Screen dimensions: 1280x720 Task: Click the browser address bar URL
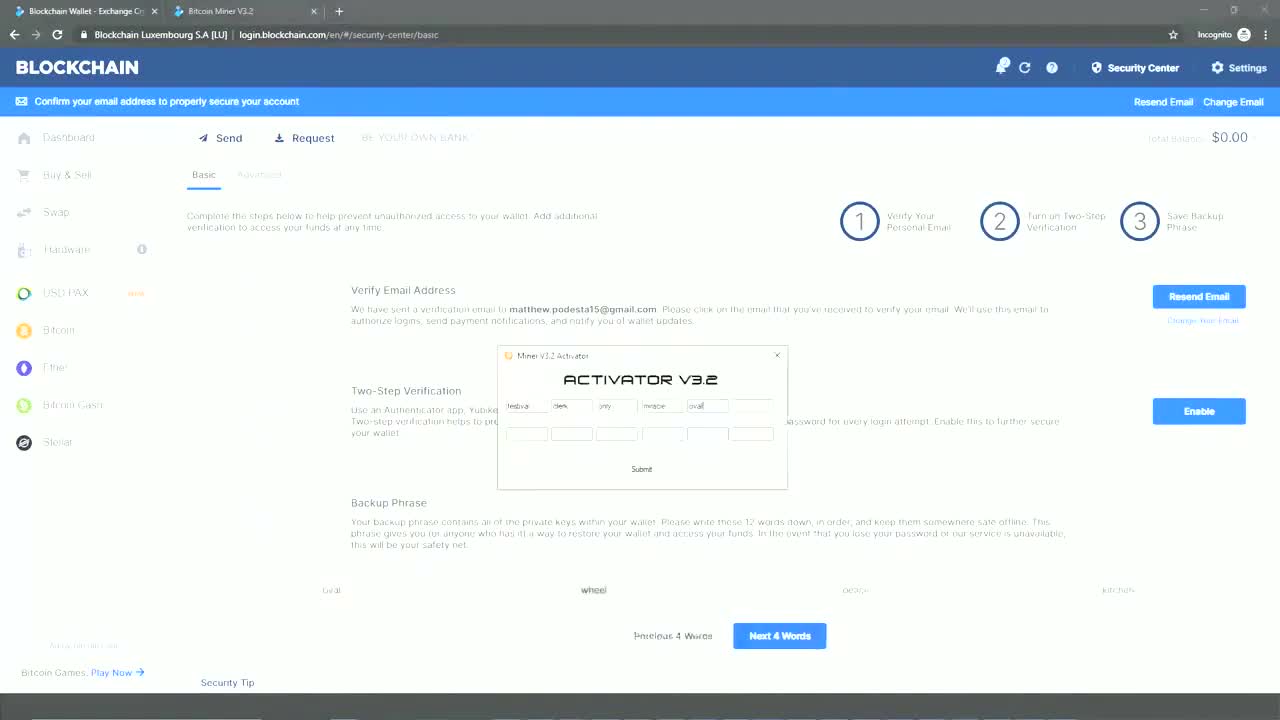pyautogui.click(x=339, y=35)
